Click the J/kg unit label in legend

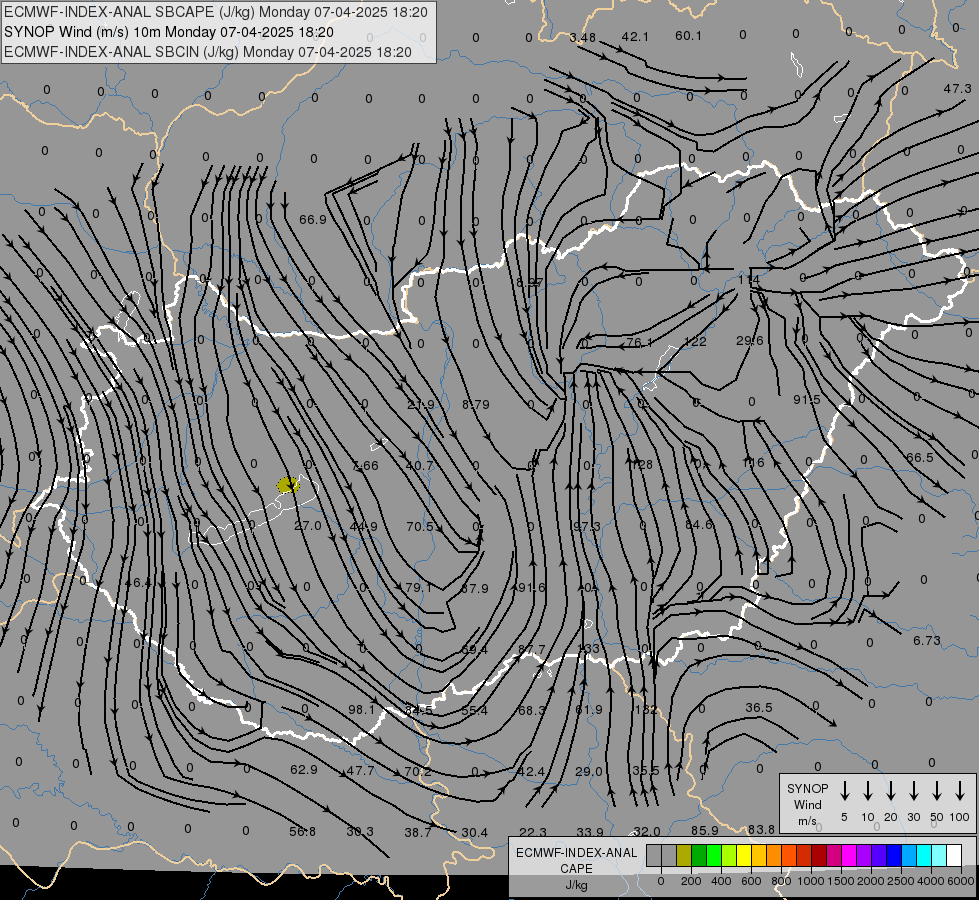point(576,885)
